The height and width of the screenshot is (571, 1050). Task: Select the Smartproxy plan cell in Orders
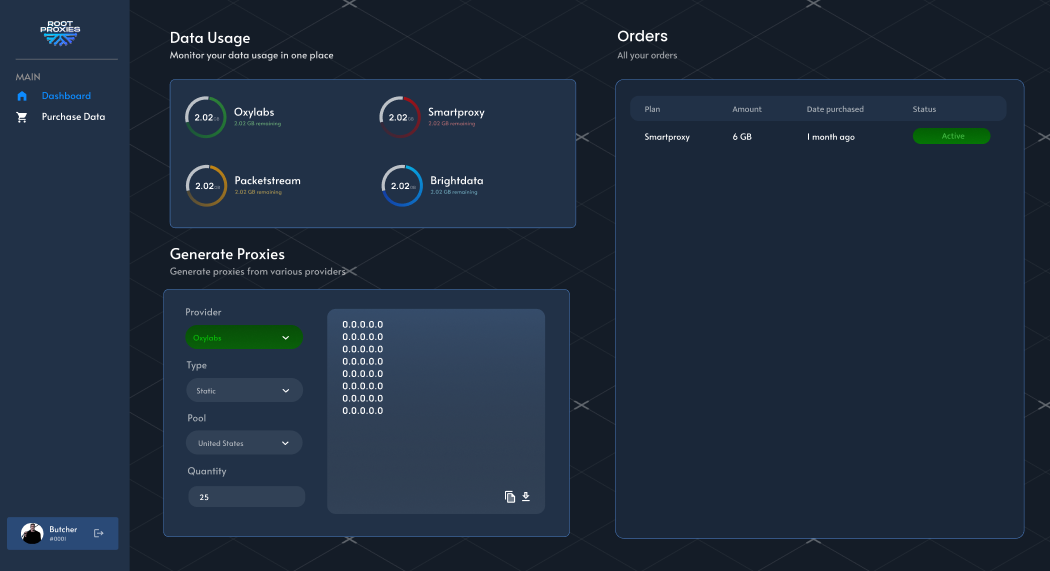tap(667, 137)
